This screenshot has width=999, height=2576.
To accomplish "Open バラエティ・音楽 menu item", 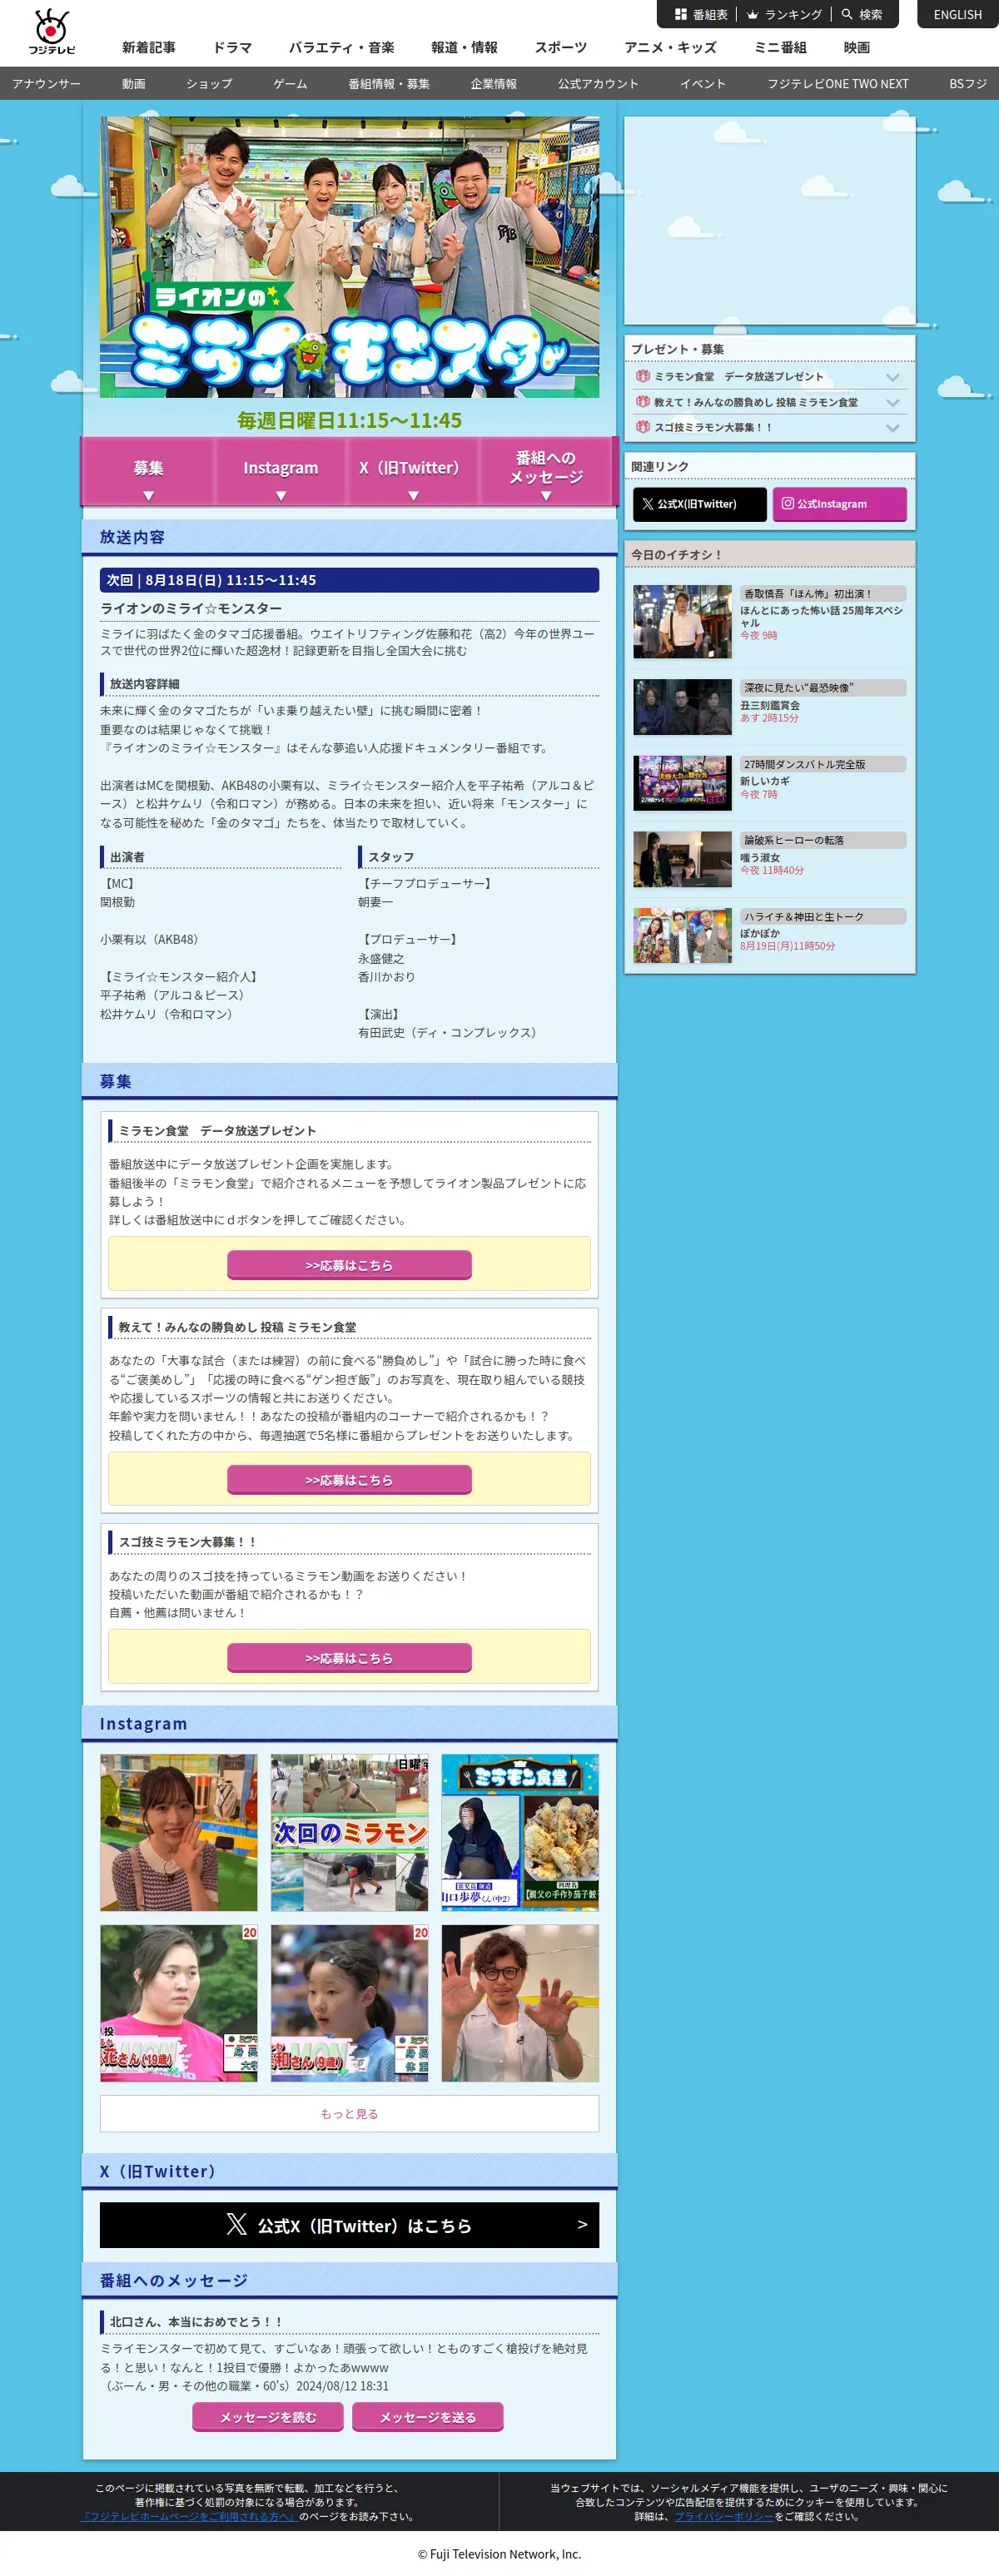I will coord(341,47).
